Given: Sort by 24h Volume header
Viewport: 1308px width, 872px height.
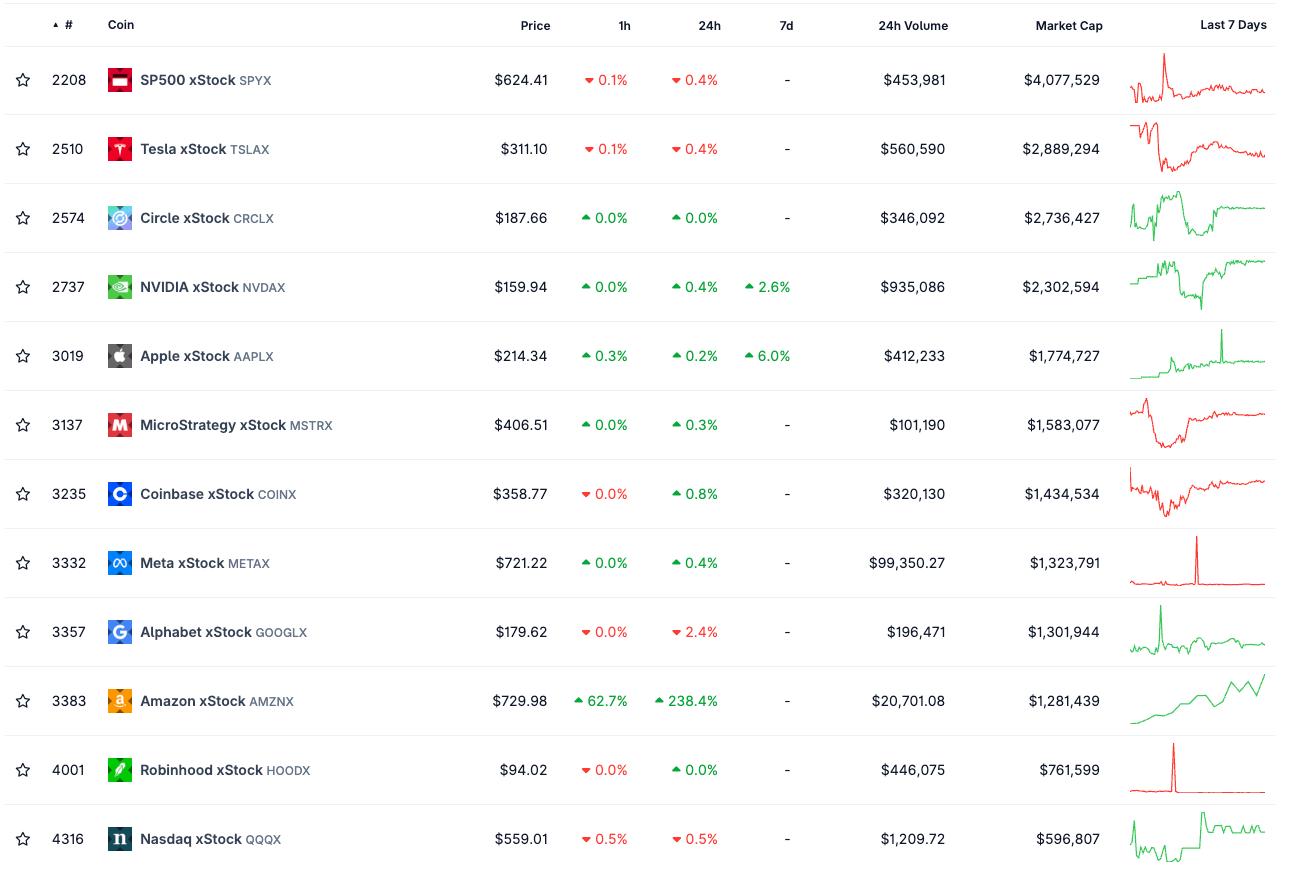Looking at the screenshot, I should pos(913,26).
